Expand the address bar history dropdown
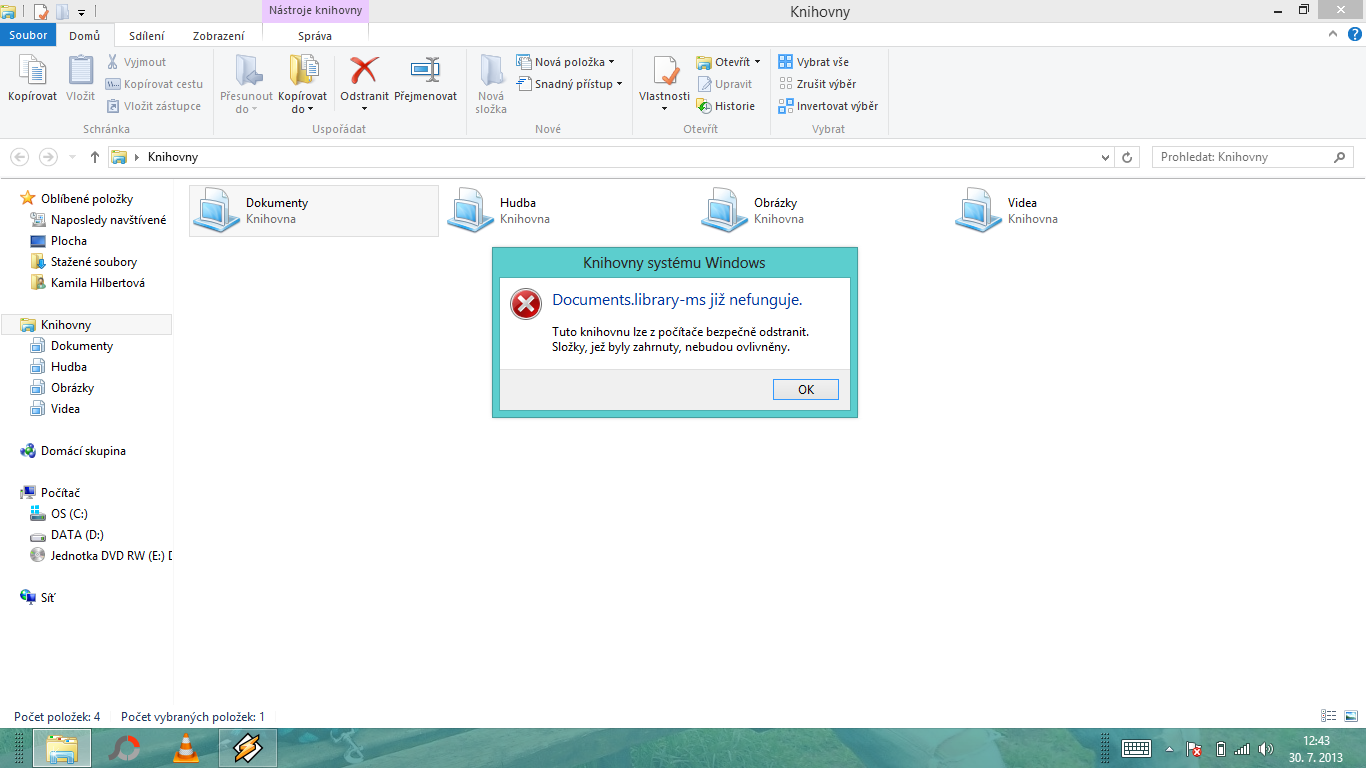The width and height of the screenshot is (1366, 768). pos(1105,157)
